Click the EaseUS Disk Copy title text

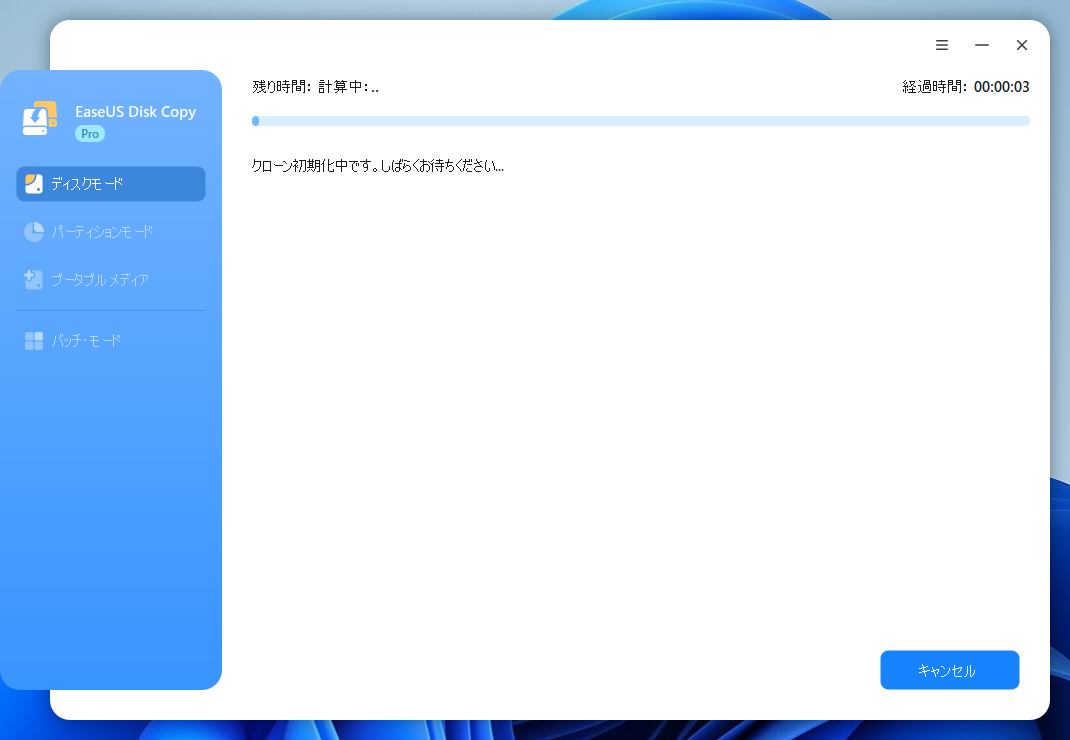(135, 112)
